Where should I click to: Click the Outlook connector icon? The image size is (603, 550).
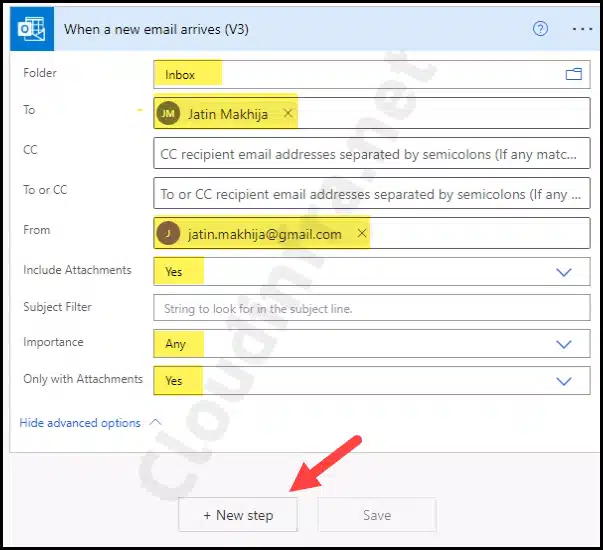coord(32,29)
